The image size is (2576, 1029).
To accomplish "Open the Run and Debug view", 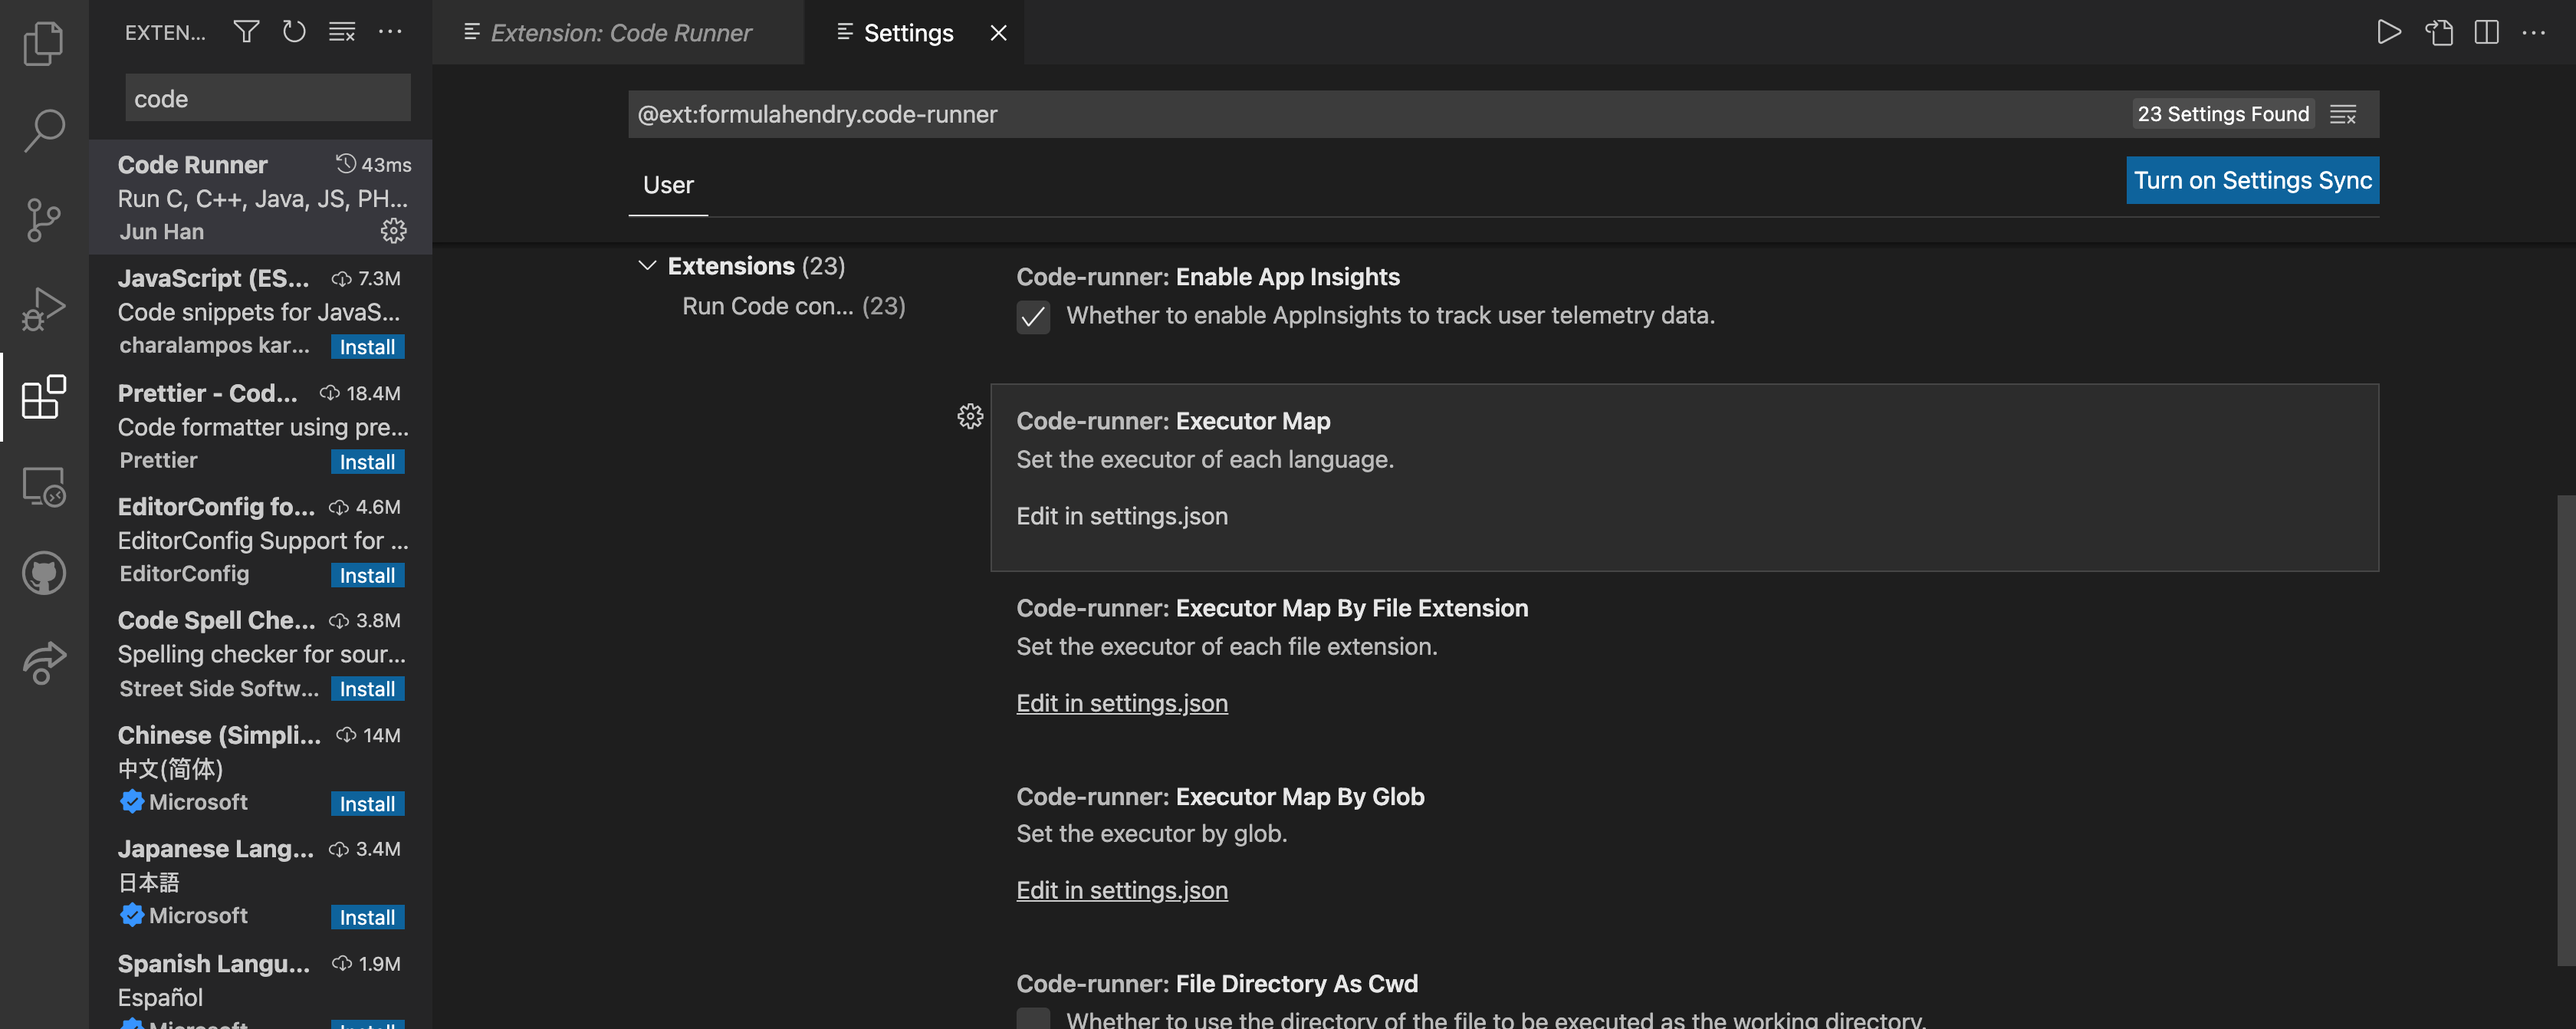I will 43,308.
